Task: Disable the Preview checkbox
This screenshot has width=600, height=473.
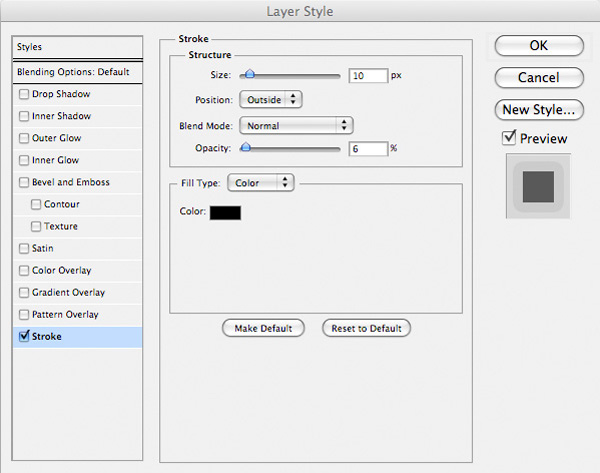Action: coord(509,137)
